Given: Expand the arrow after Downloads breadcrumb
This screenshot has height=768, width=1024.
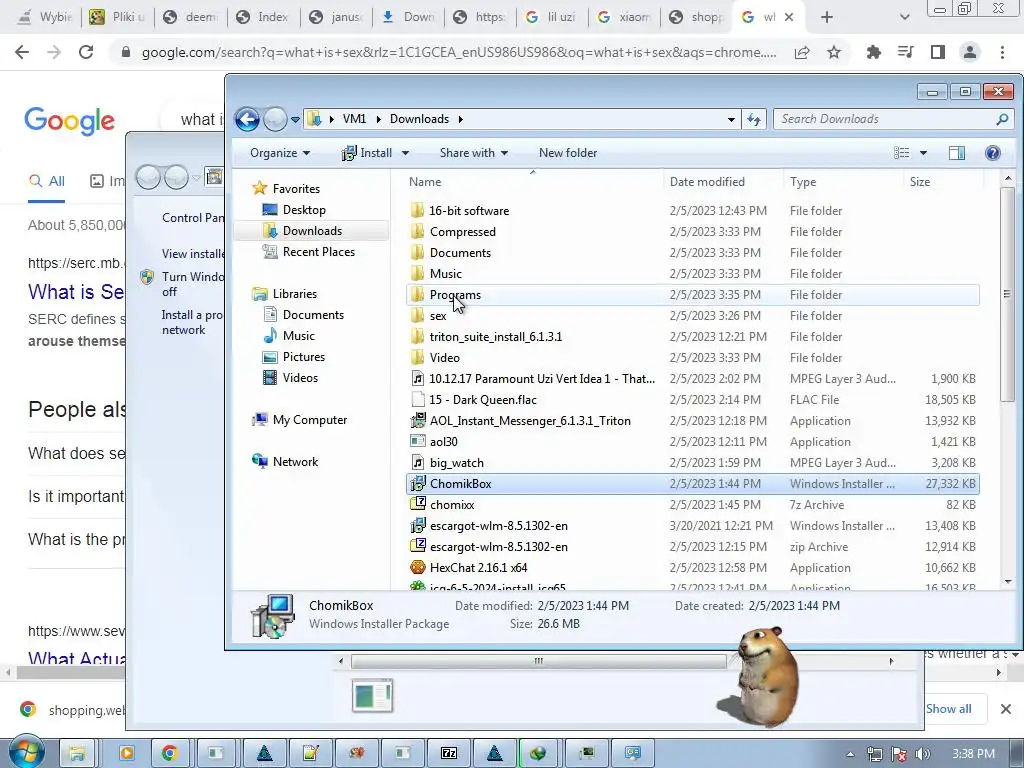Looking at the screenshot, I should [x=460, y=120].
